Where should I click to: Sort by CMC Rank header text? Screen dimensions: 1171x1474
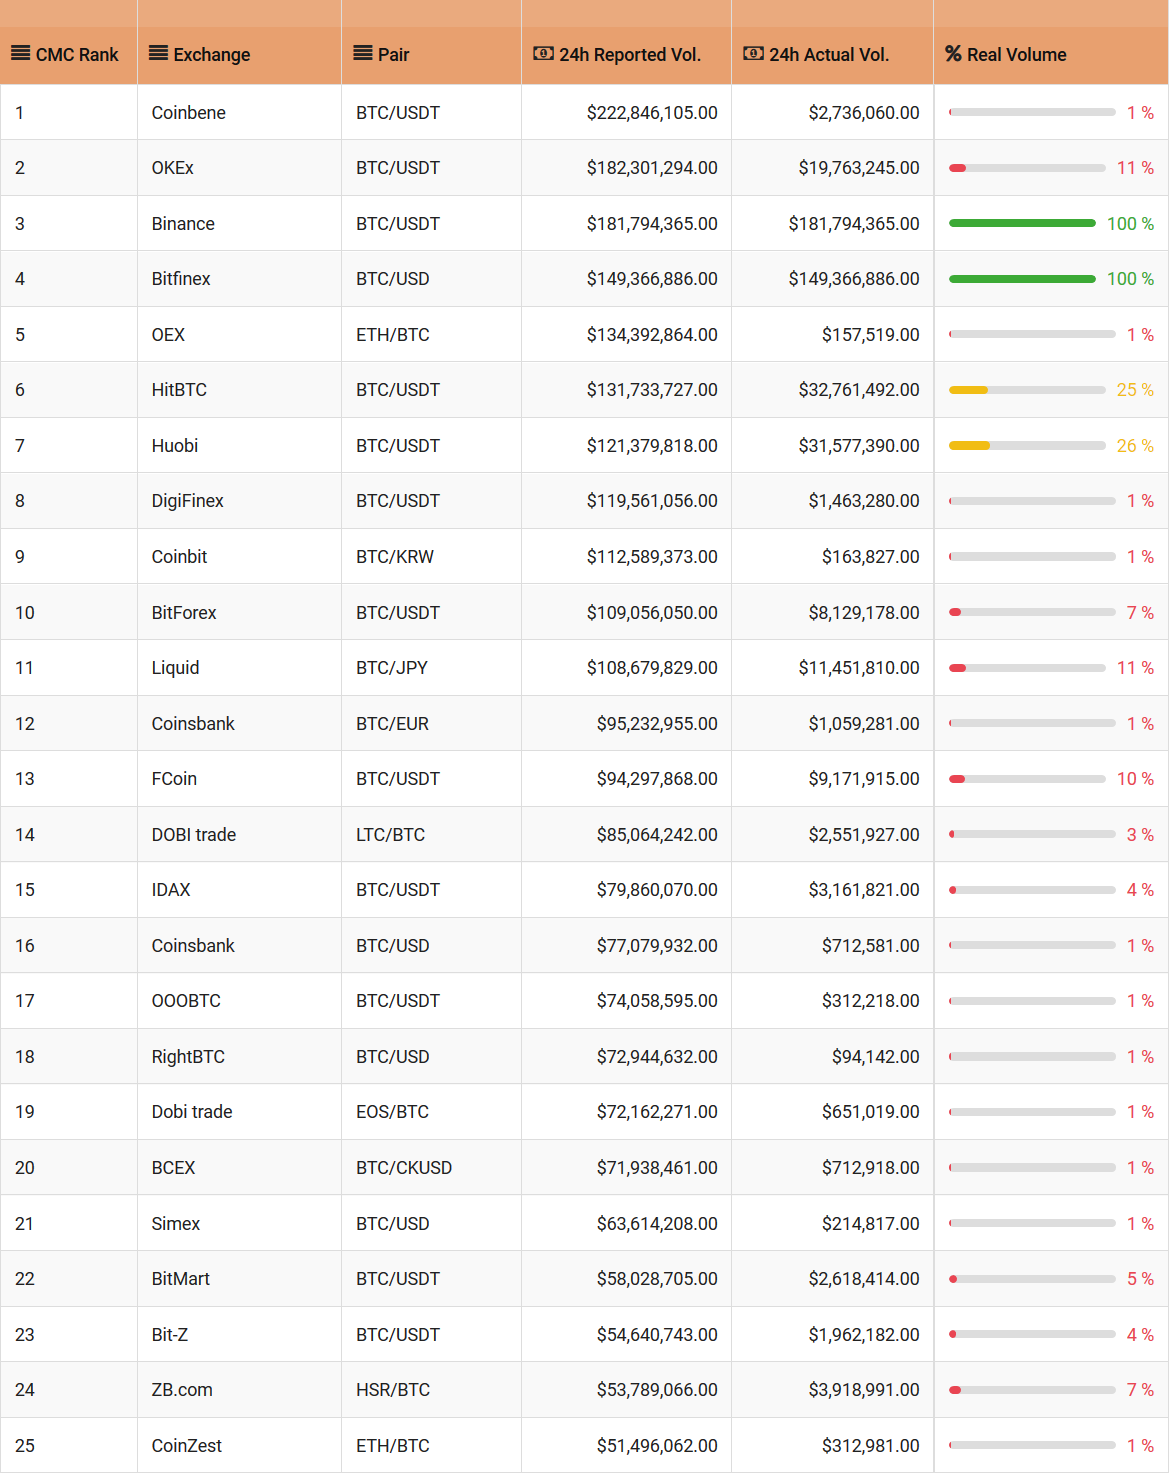coord(77,55)
